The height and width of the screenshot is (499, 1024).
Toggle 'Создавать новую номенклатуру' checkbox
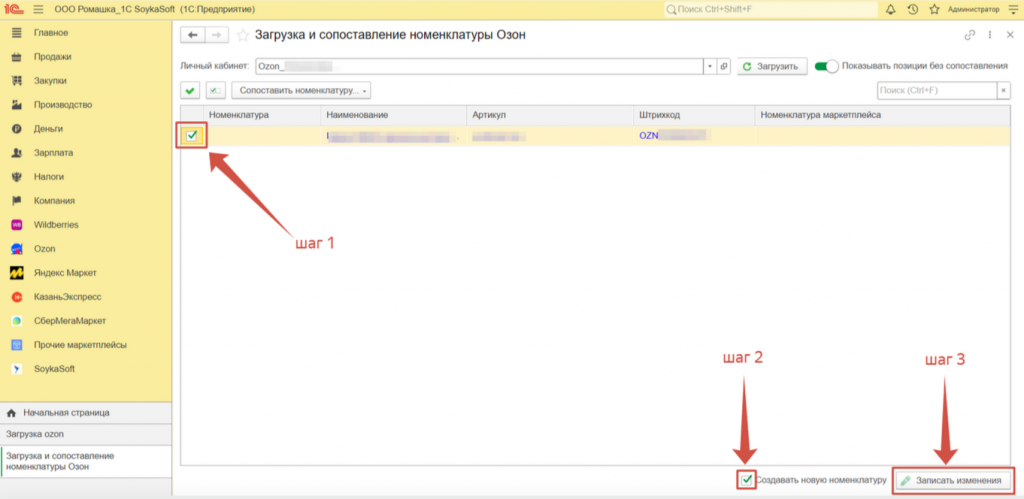(x=746, y=480)
